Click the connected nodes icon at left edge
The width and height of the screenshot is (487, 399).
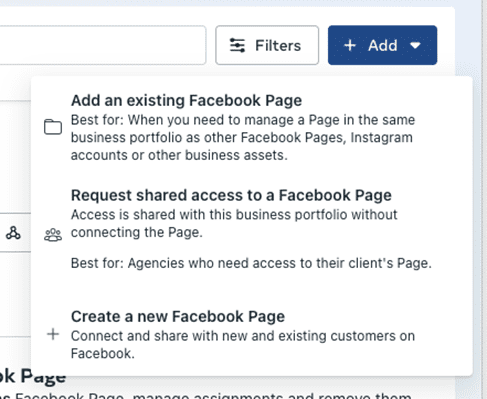[13, 233]
